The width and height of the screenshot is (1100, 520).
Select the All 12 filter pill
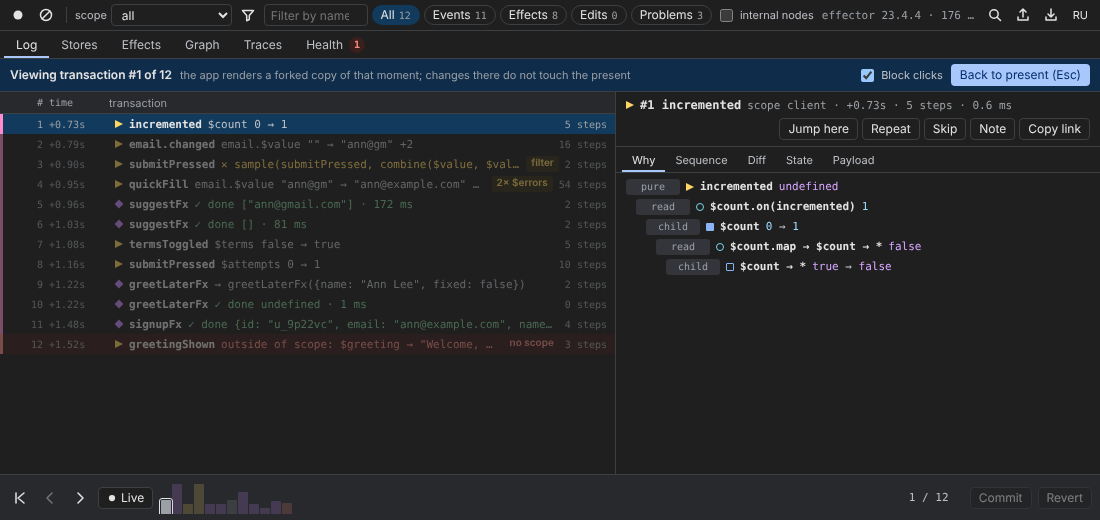click(x=396, y=15)
